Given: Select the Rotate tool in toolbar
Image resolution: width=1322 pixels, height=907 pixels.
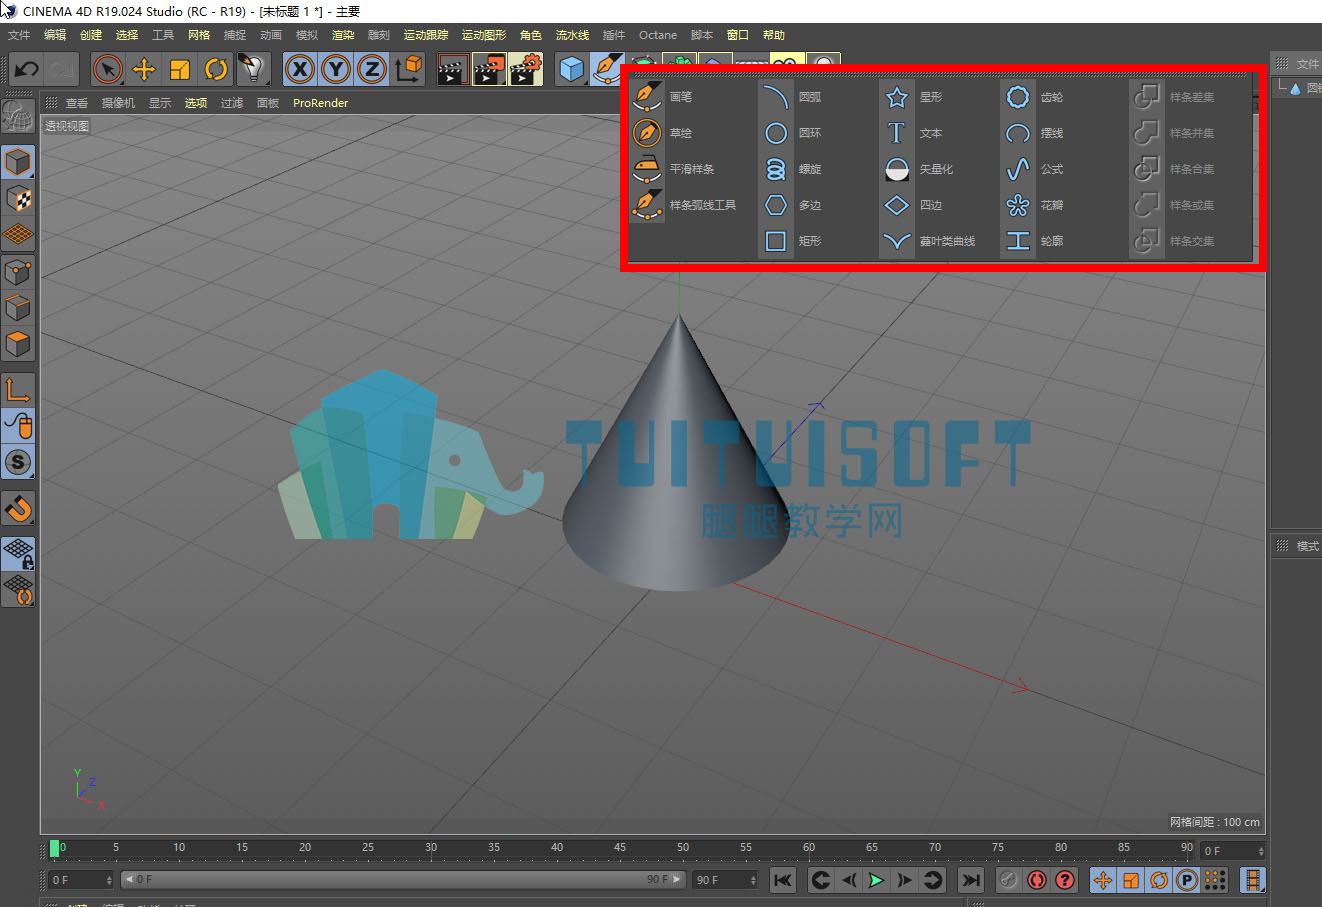Looking at the screenshot, I should coord(216,69).
